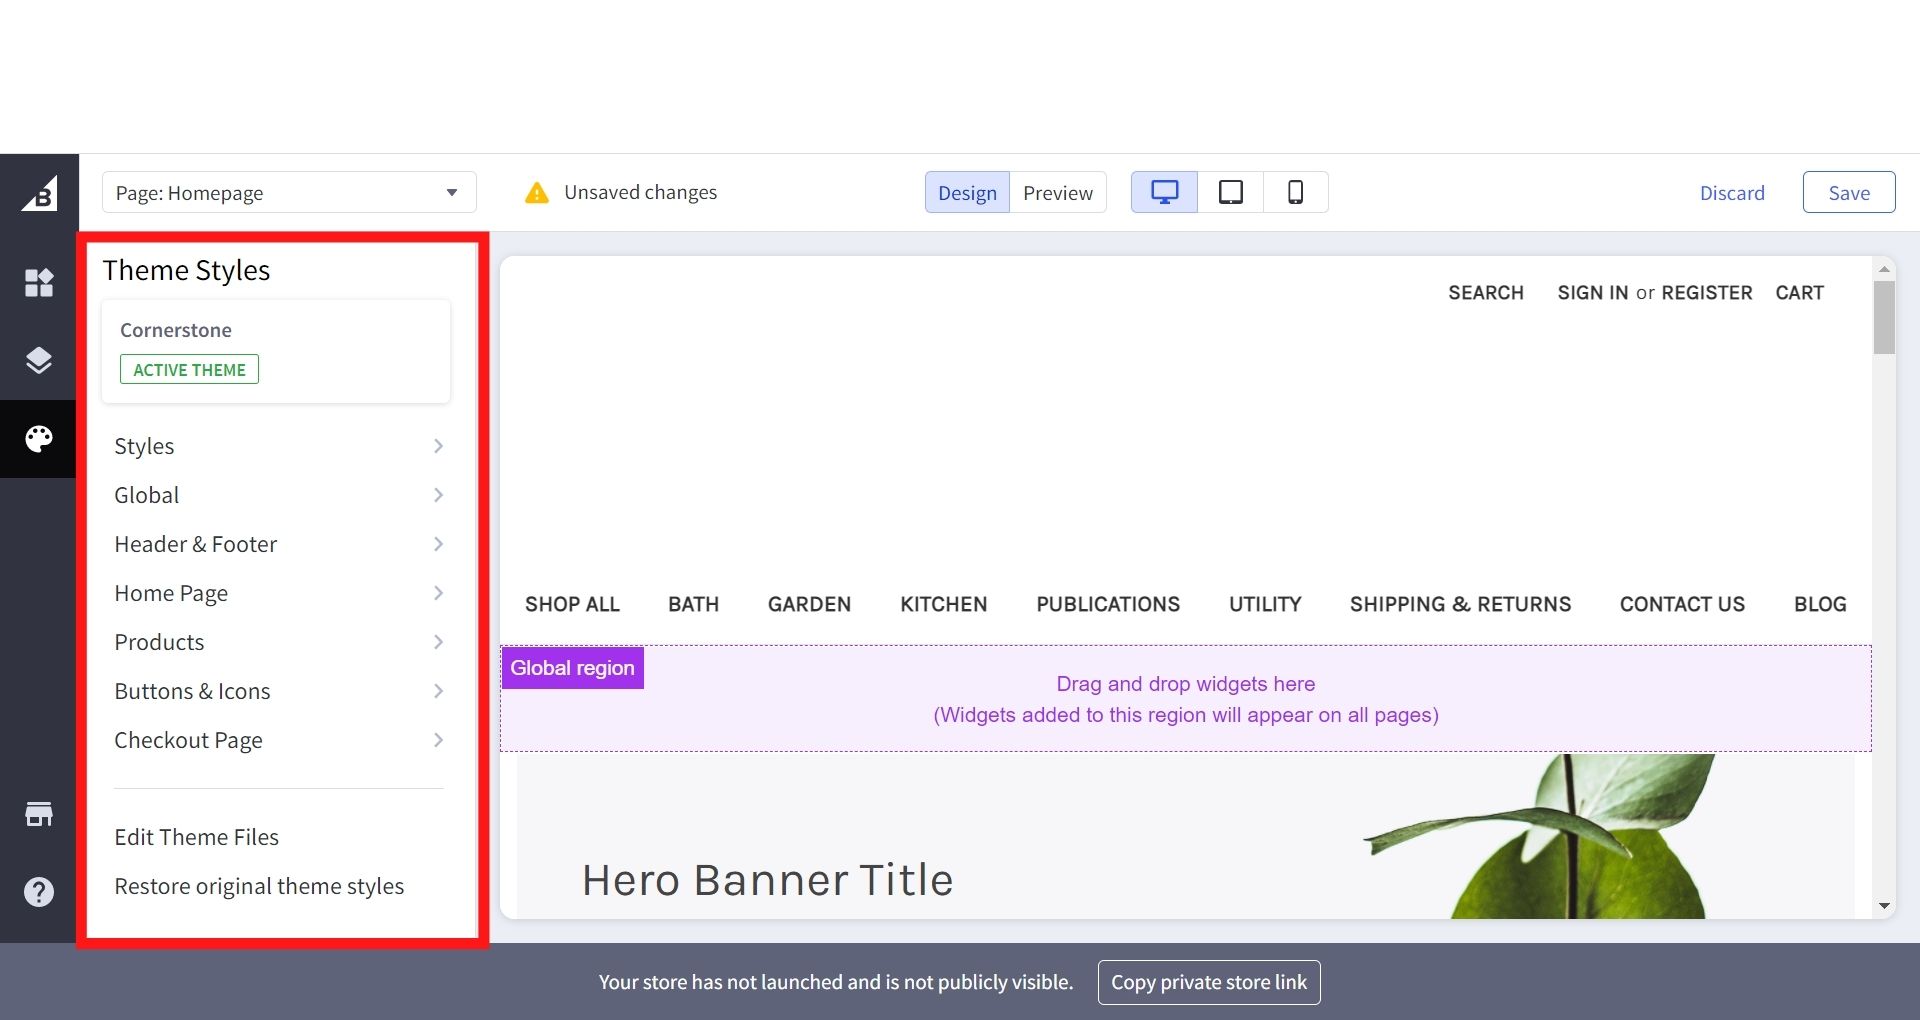Click Copy private store link button
The width and height of the screenshot is (1920, 1020).
point(1208,982)
